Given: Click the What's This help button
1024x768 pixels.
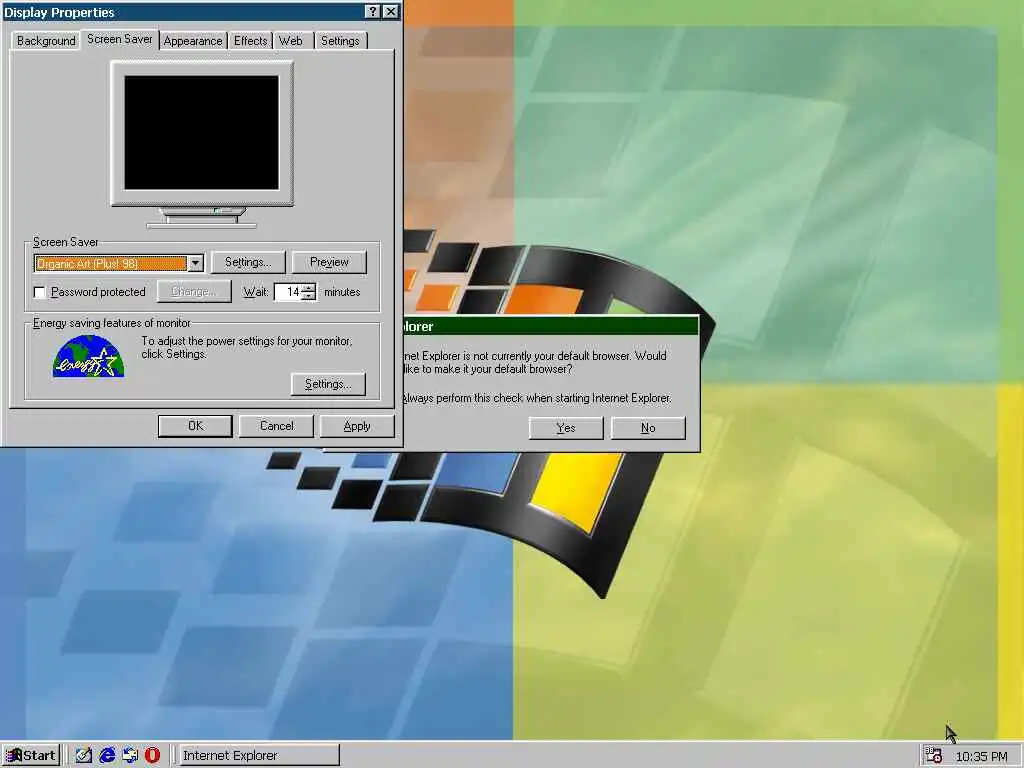Looking at the screenshot, I should click(372, 12).
